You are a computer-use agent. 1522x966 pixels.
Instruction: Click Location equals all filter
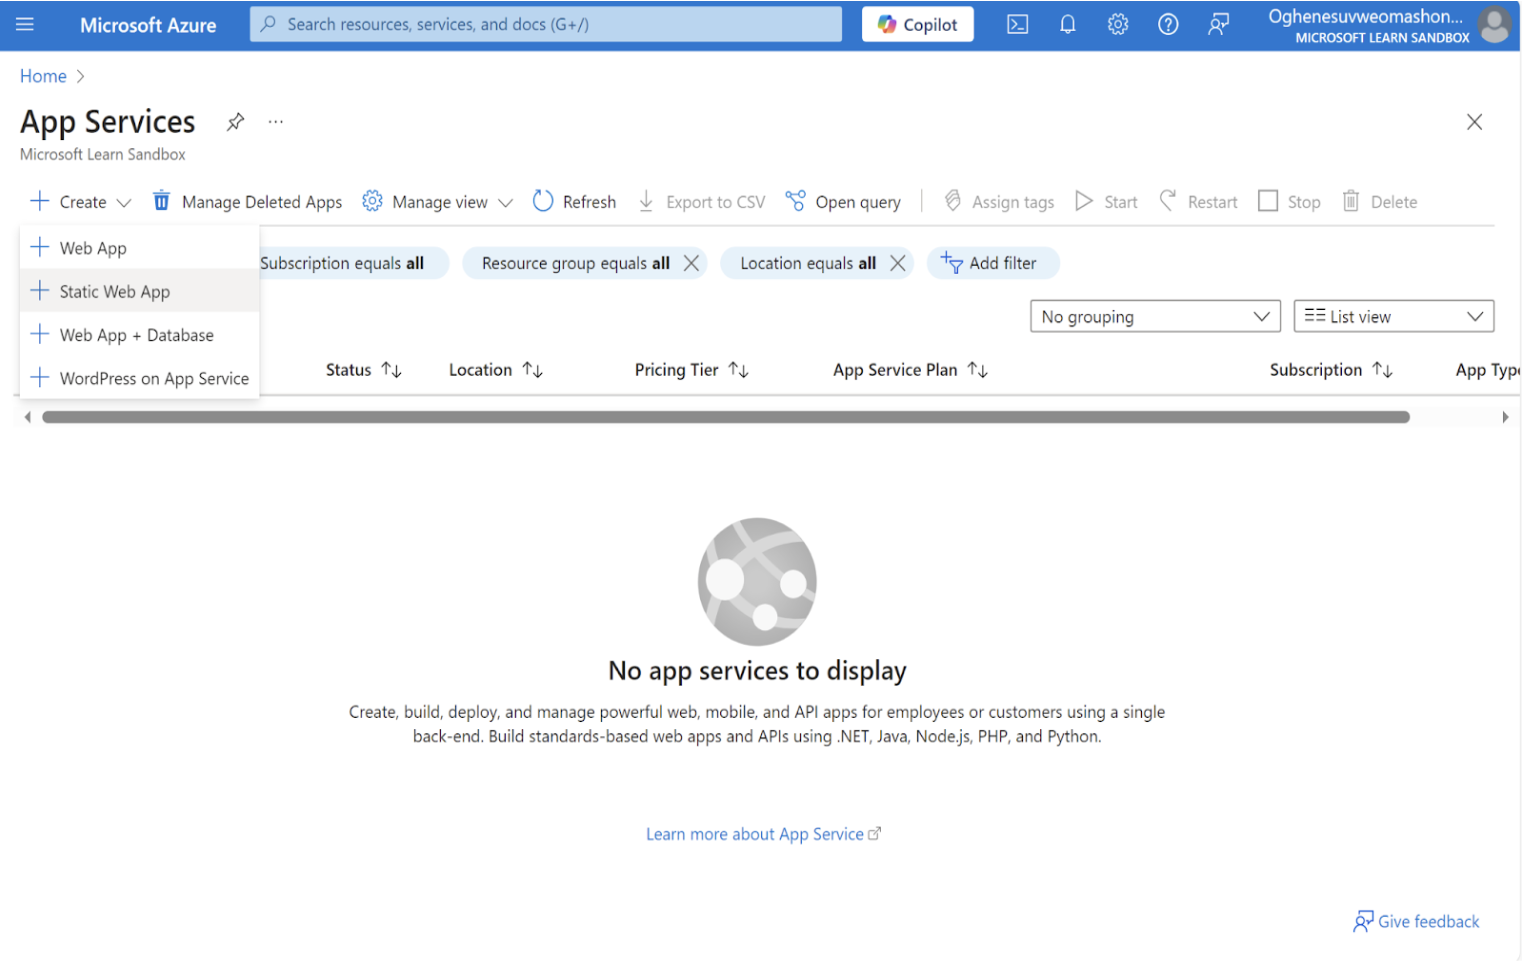808,263
